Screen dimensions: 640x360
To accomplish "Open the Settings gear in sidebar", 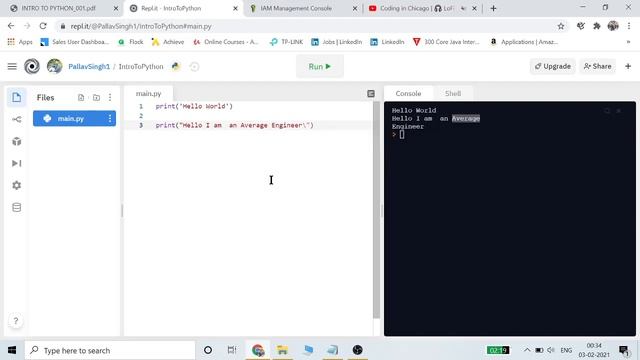I will click(17, 185).
